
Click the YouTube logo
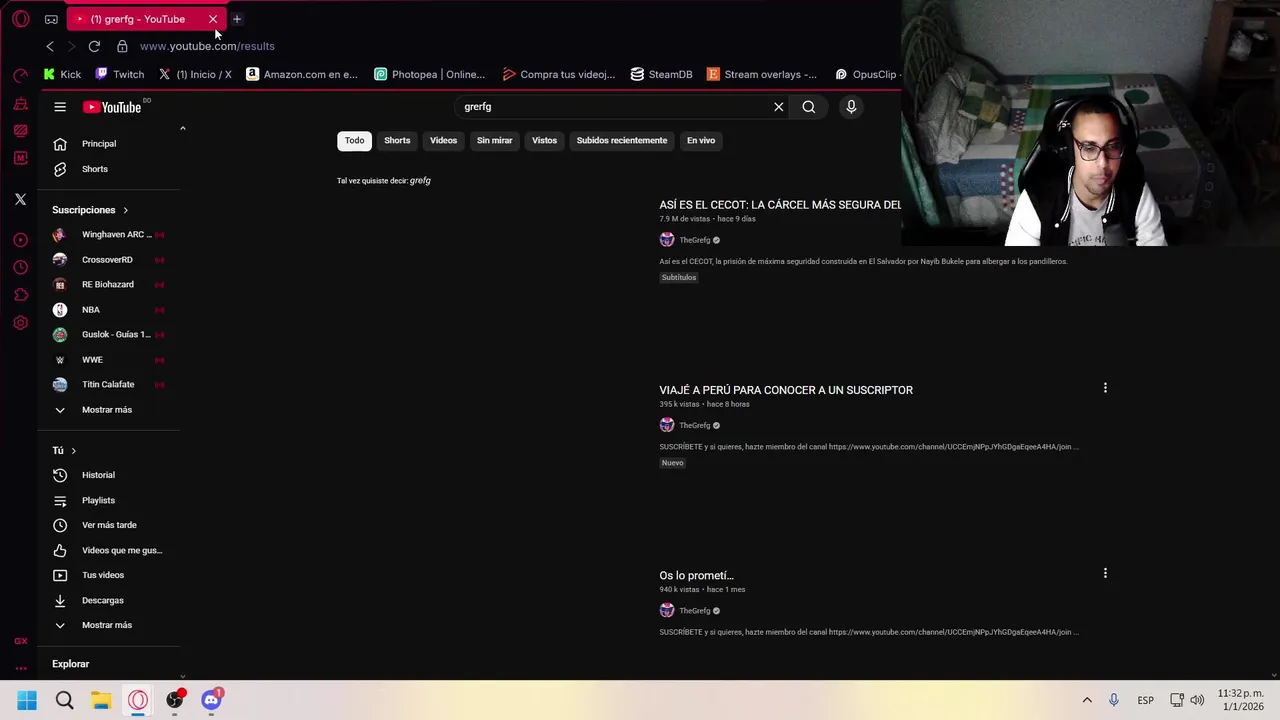coord(112,107)
